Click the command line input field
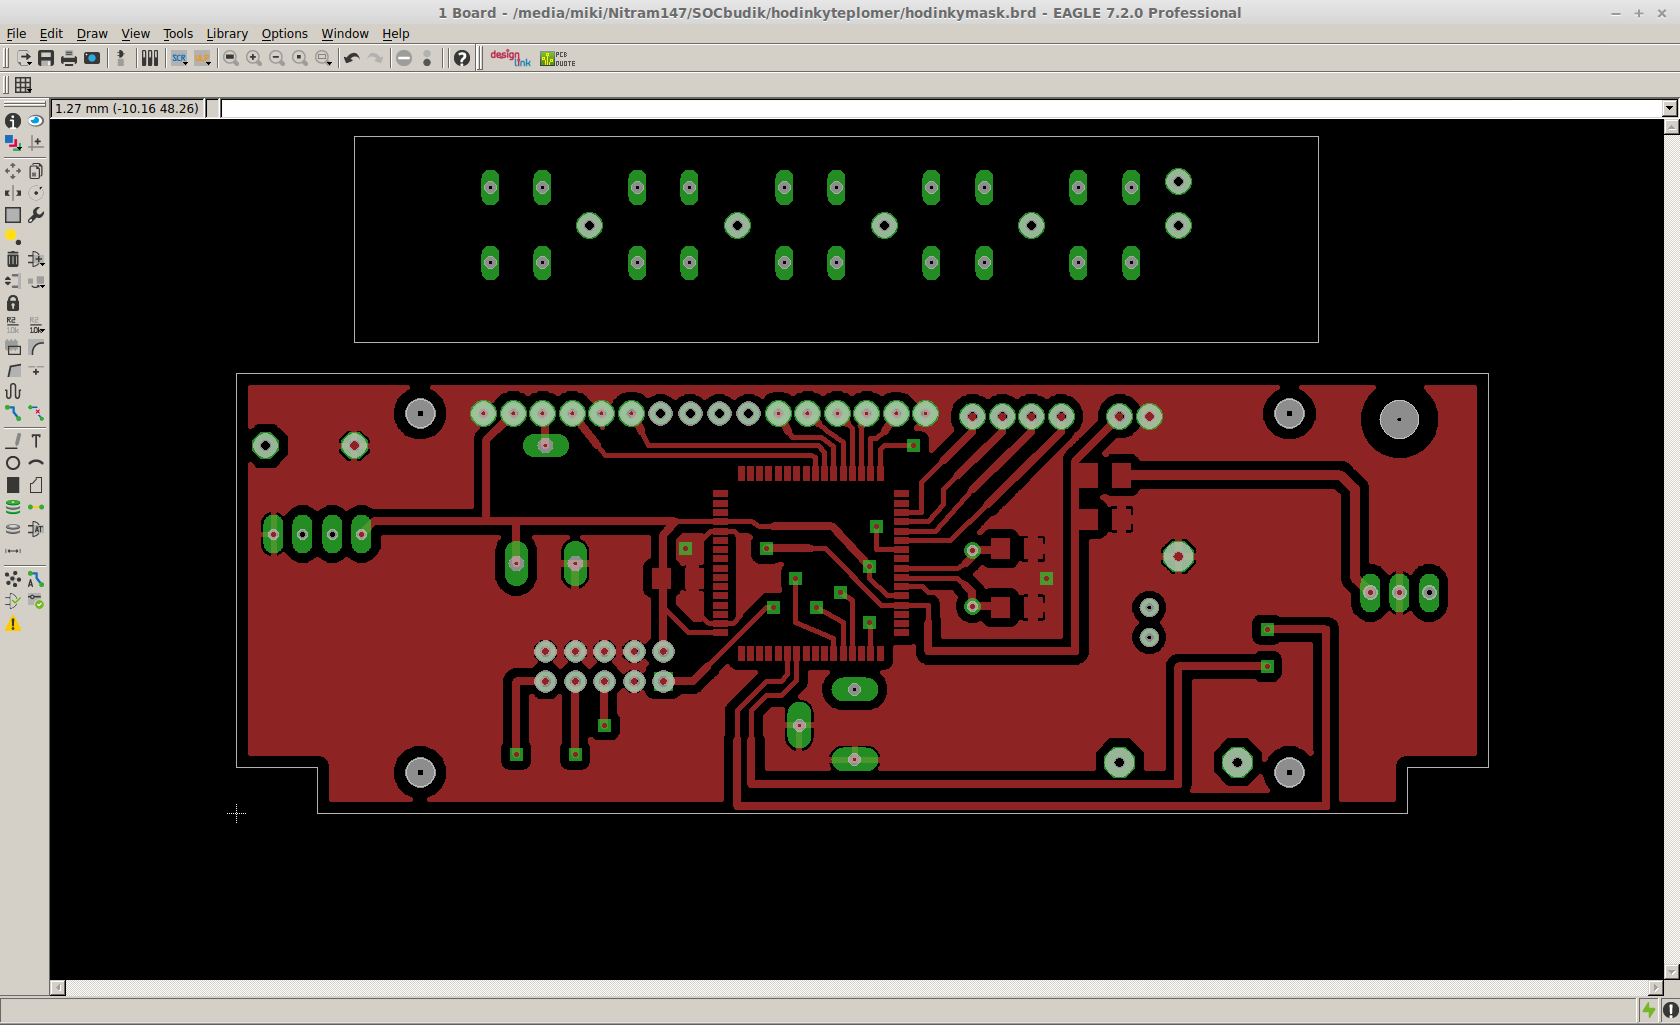The width and height of the screenshot is (1680, 1025). pos(941,108)
